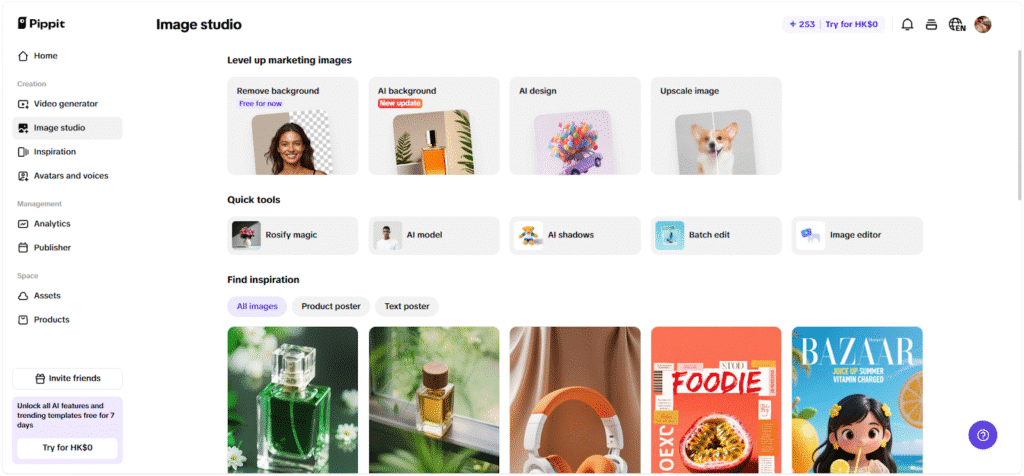
Task: Click the Pippit logo
Action: point(41,24)
